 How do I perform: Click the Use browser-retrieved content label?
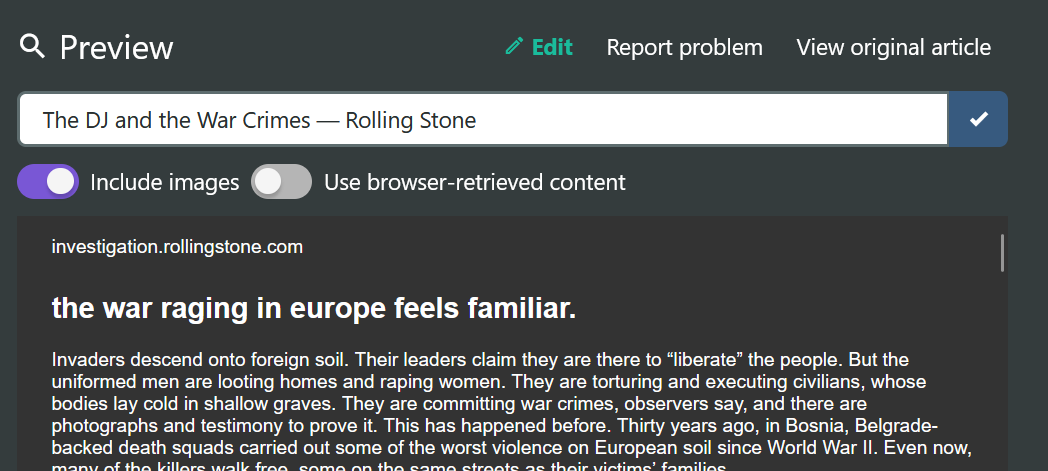[475, 182]
